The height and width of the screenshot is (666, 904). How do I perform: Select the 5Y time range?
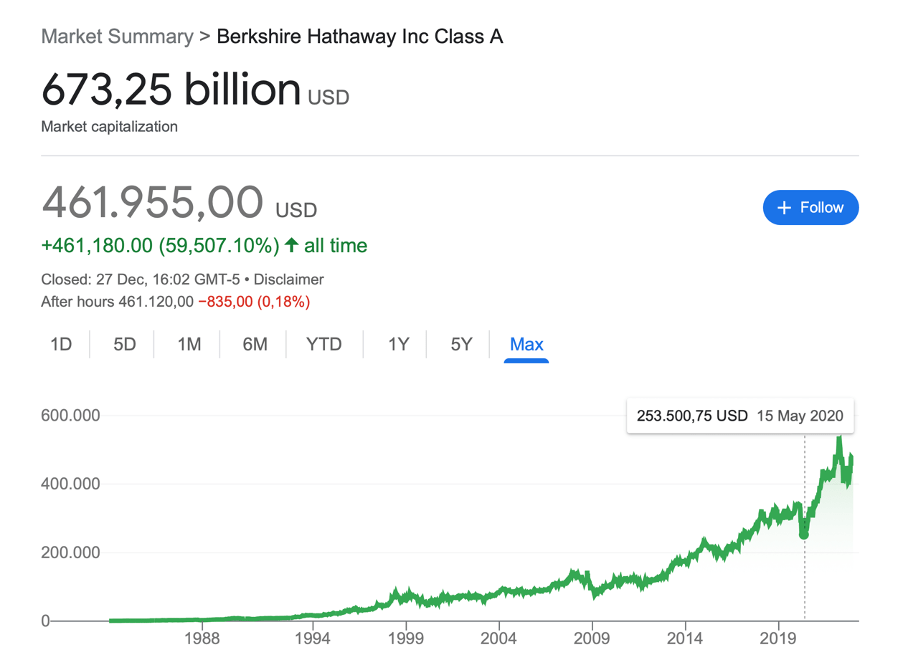coord(461,344)
